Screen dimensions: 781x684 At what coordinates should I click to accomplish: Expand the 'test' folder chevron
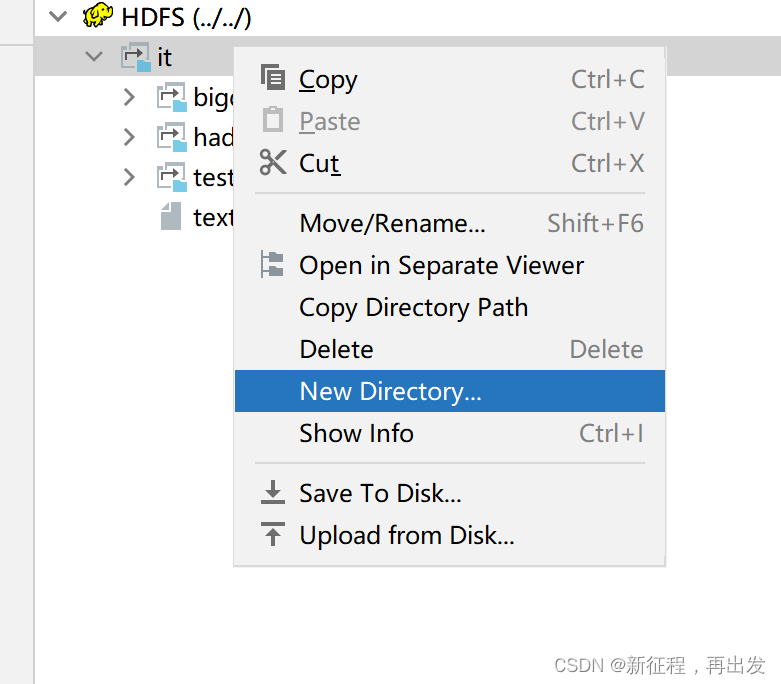pyautogui.click(x=129, y=177)
